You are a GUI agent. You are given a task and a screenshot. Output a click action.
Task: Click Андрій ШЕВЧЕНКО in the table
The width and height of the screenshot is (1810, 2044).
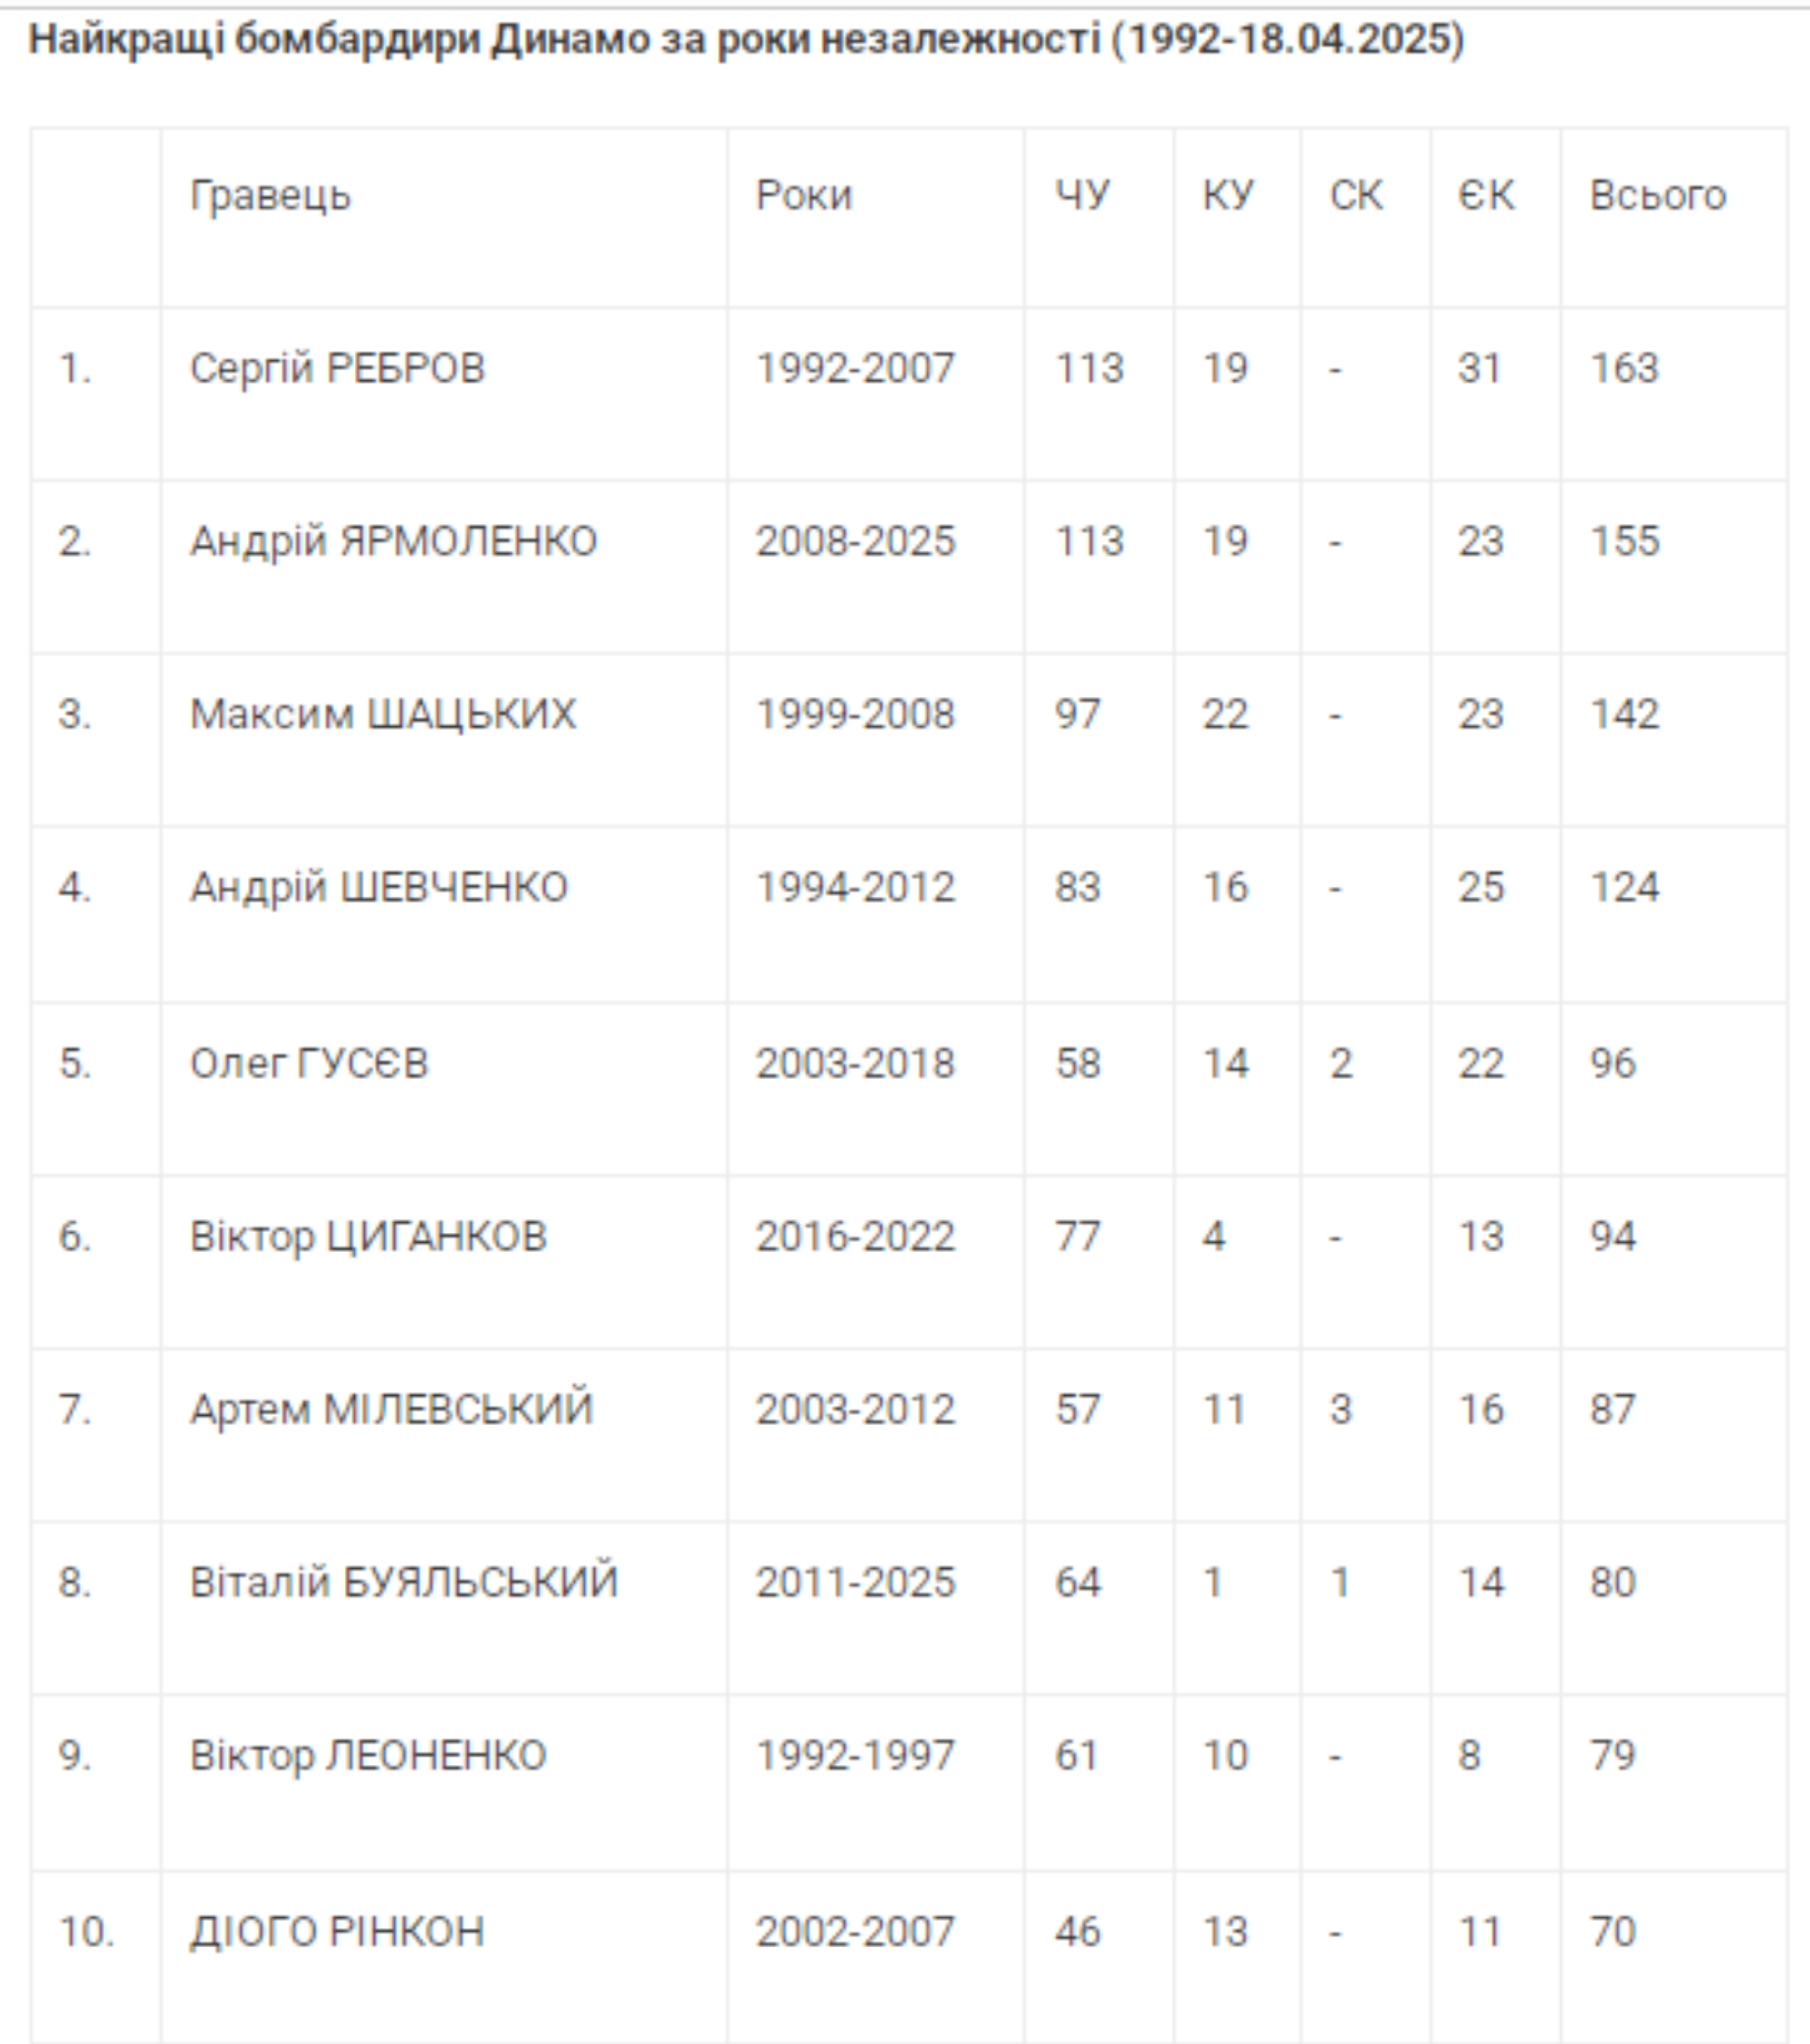pyautogui.click(x=379, y=888)
